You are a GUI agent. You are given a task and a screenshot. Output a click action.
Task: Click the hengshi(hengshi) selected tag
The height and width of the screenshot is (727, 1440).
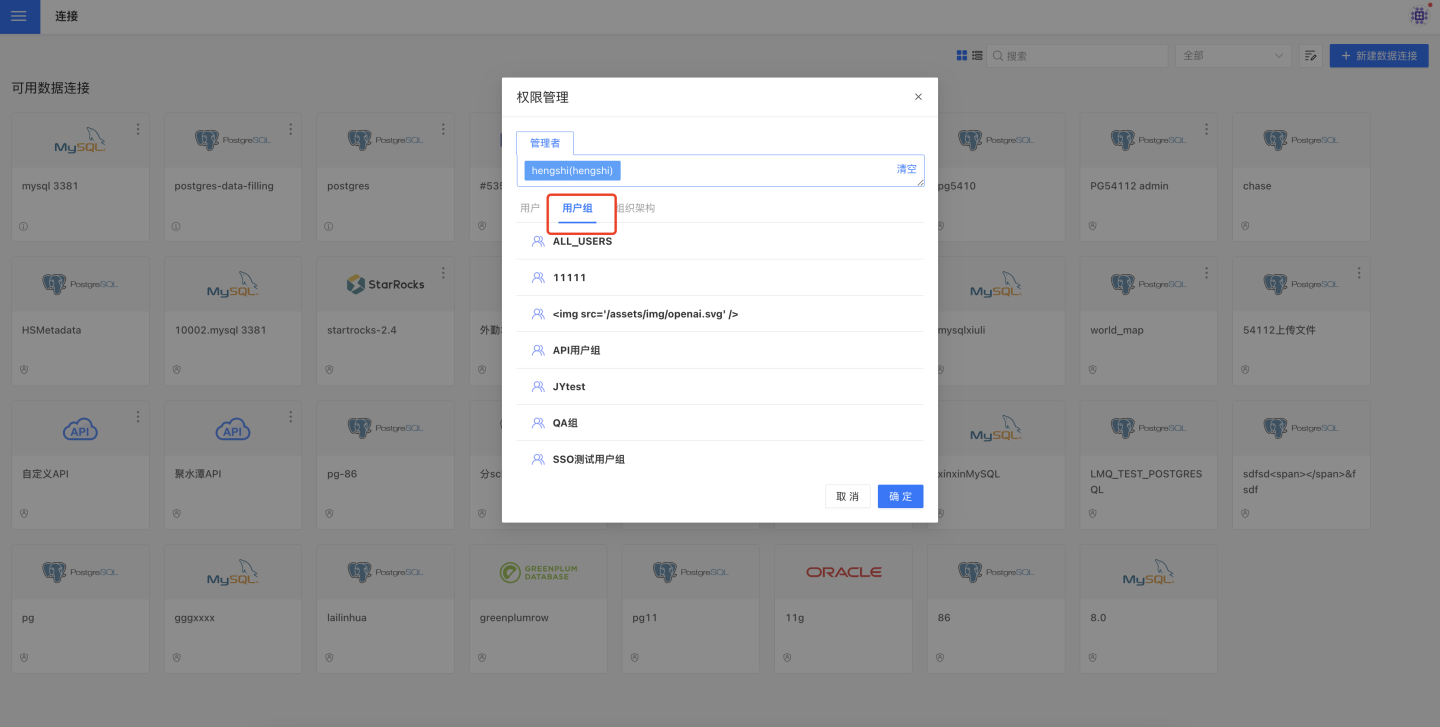[572, 171]
